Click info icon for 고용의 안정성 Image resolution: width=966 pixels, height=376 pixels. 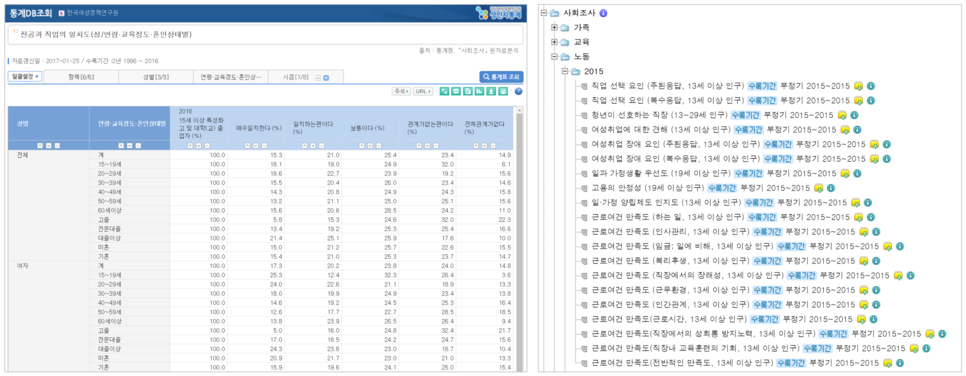click(x=831, y=187)
